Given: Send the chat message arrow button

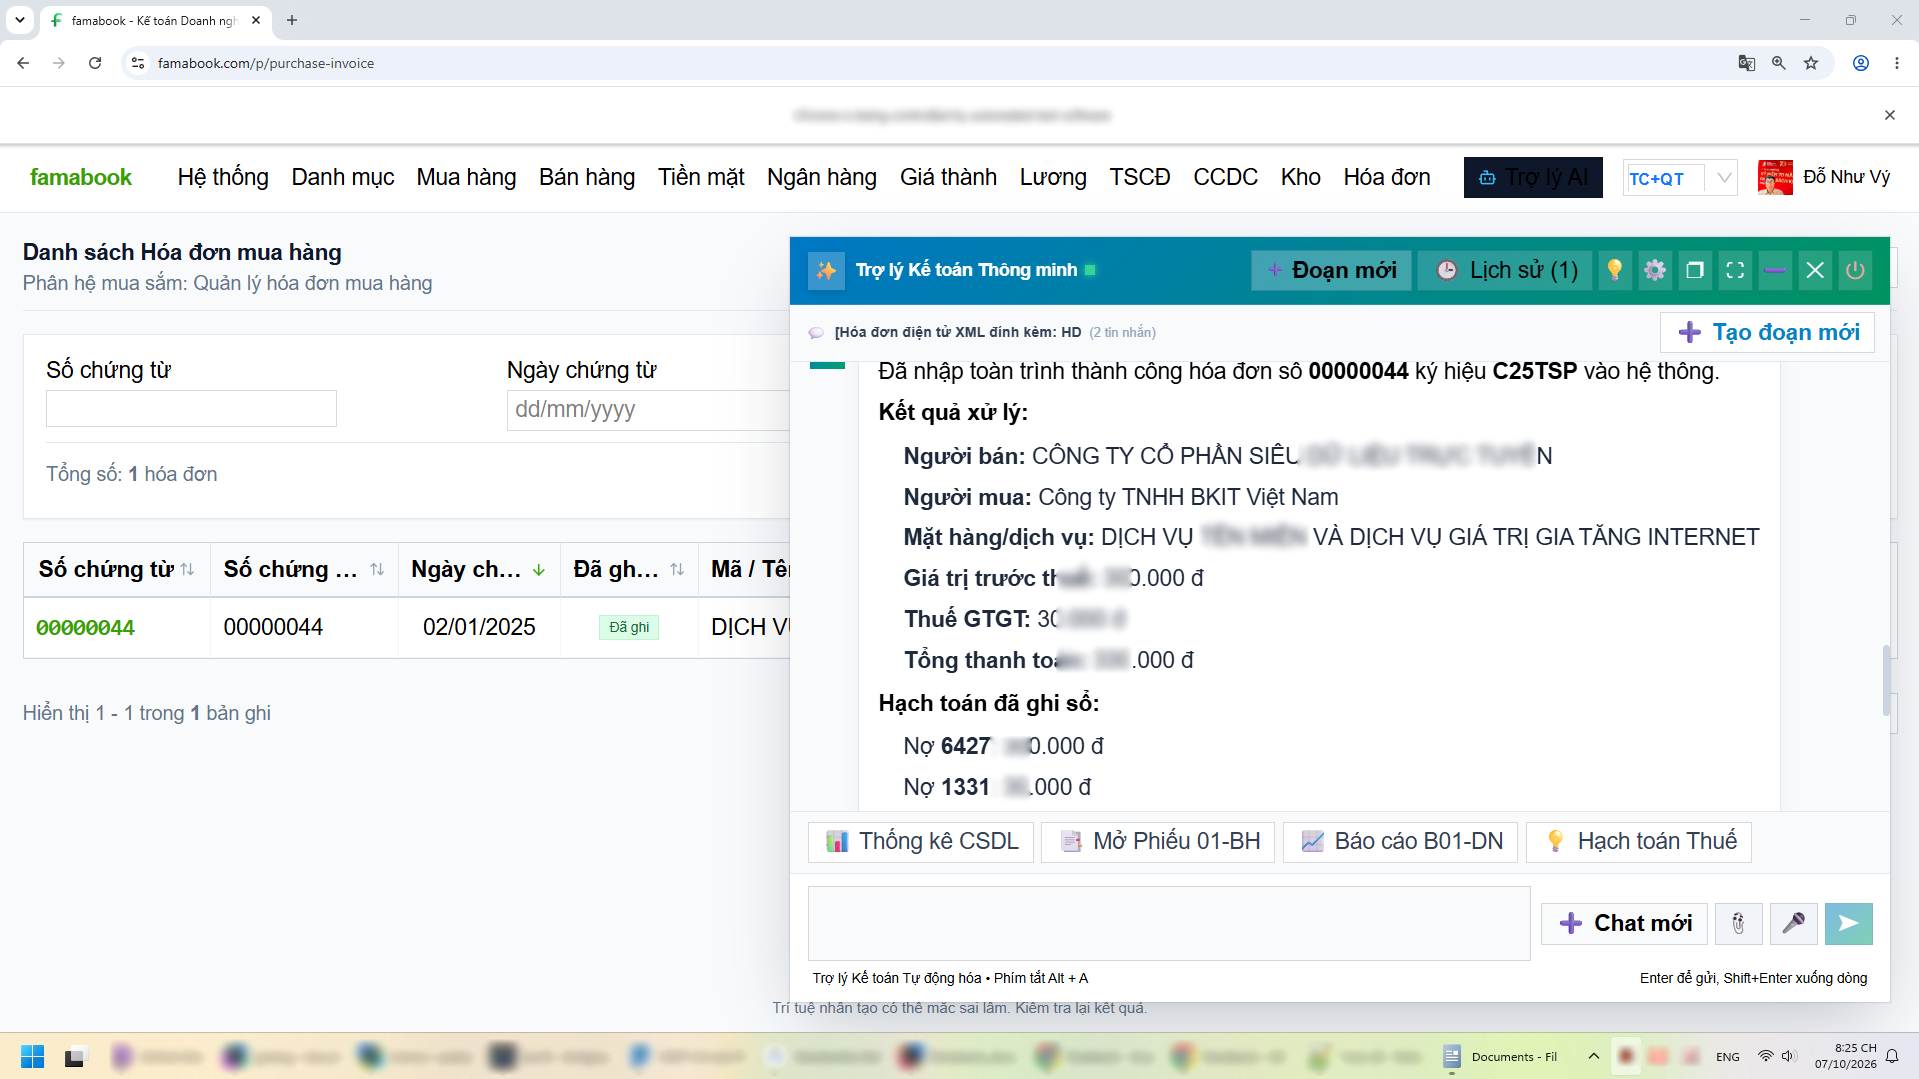Looking at the screenshot, I should point(1848,923).
